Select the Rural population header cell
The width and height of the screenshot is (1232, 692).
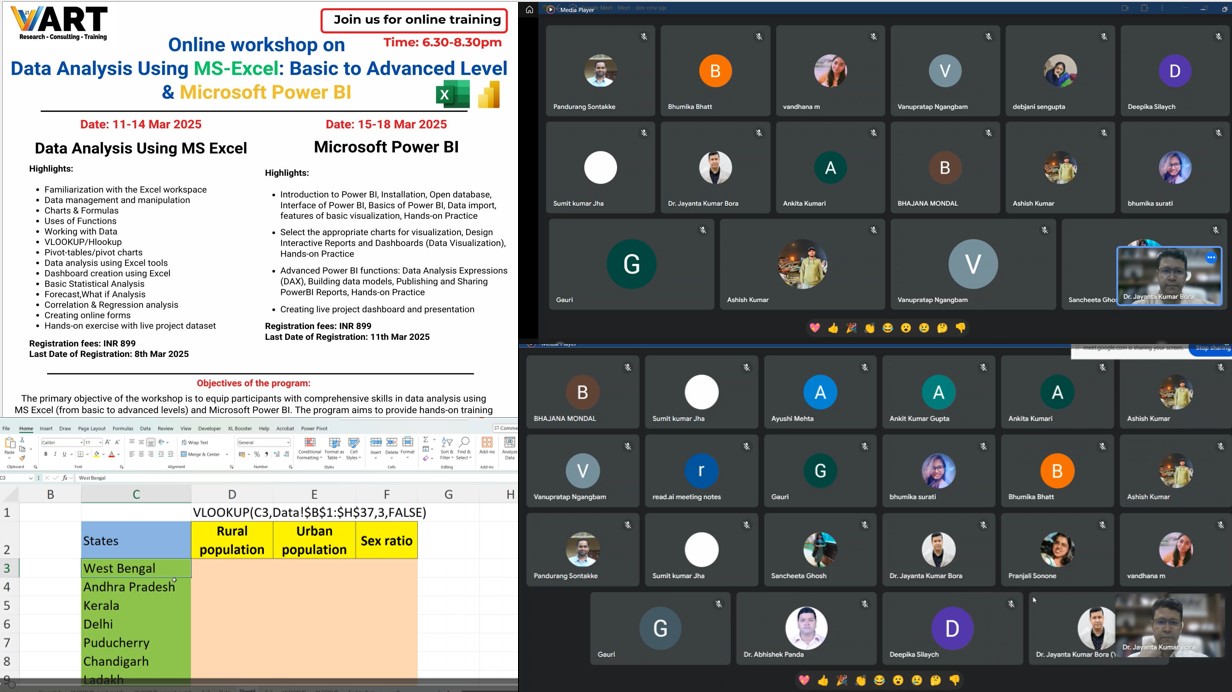(232, 540)
